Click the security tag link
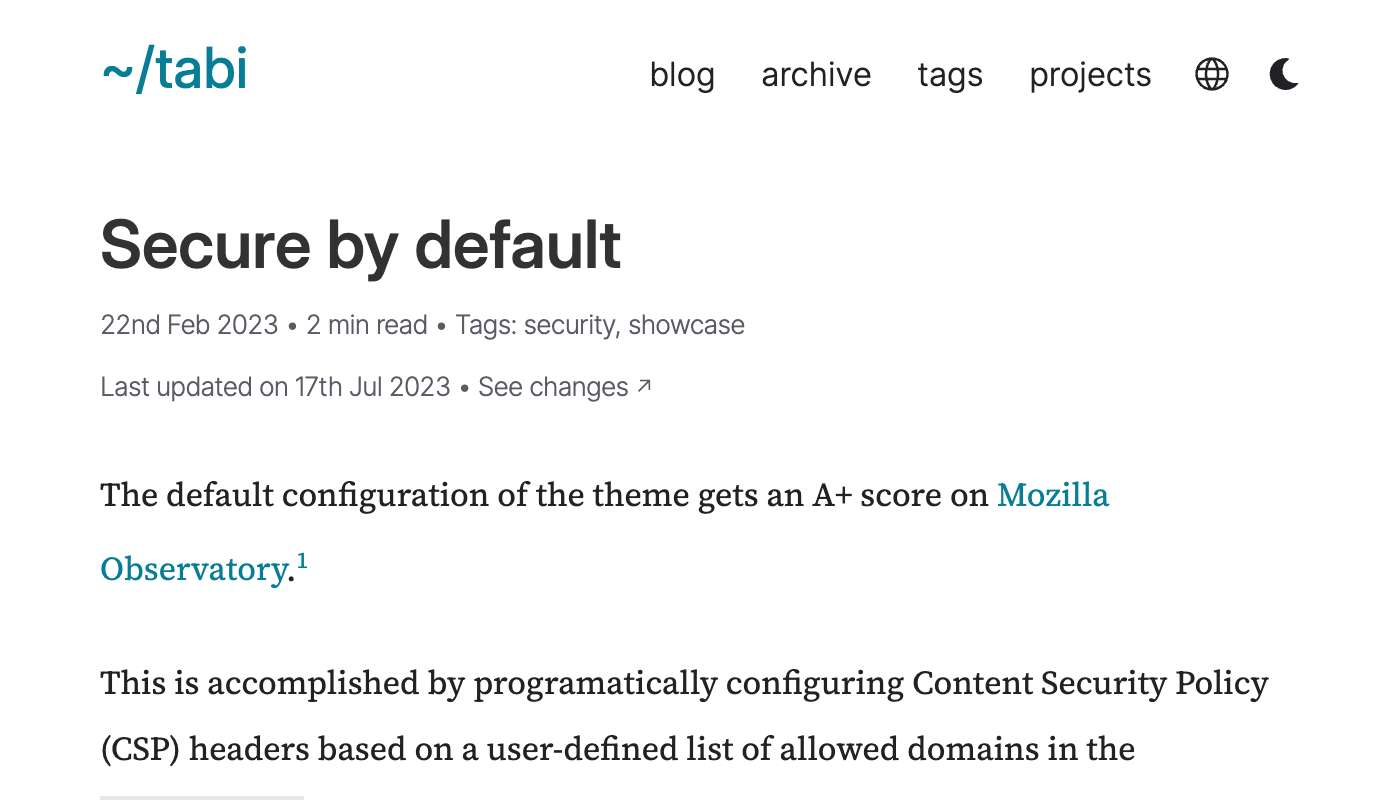Image resolution: width=1400 pixels, height=800 pixels. click(x=568, y=326)
